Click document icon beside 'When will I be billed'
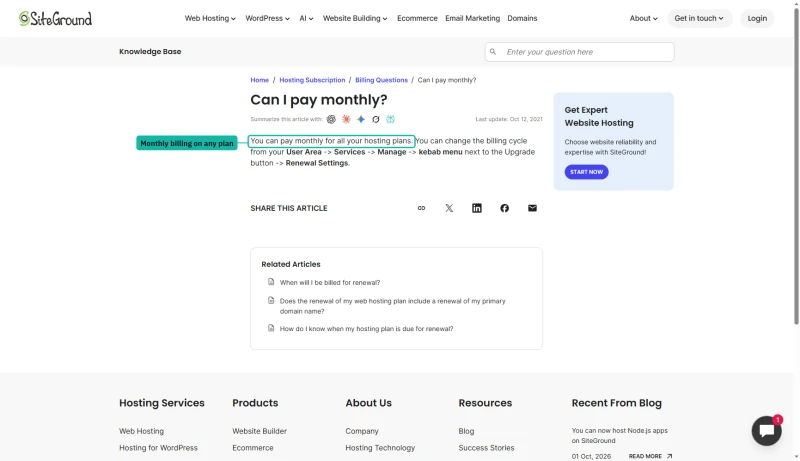 pos(271,282)
